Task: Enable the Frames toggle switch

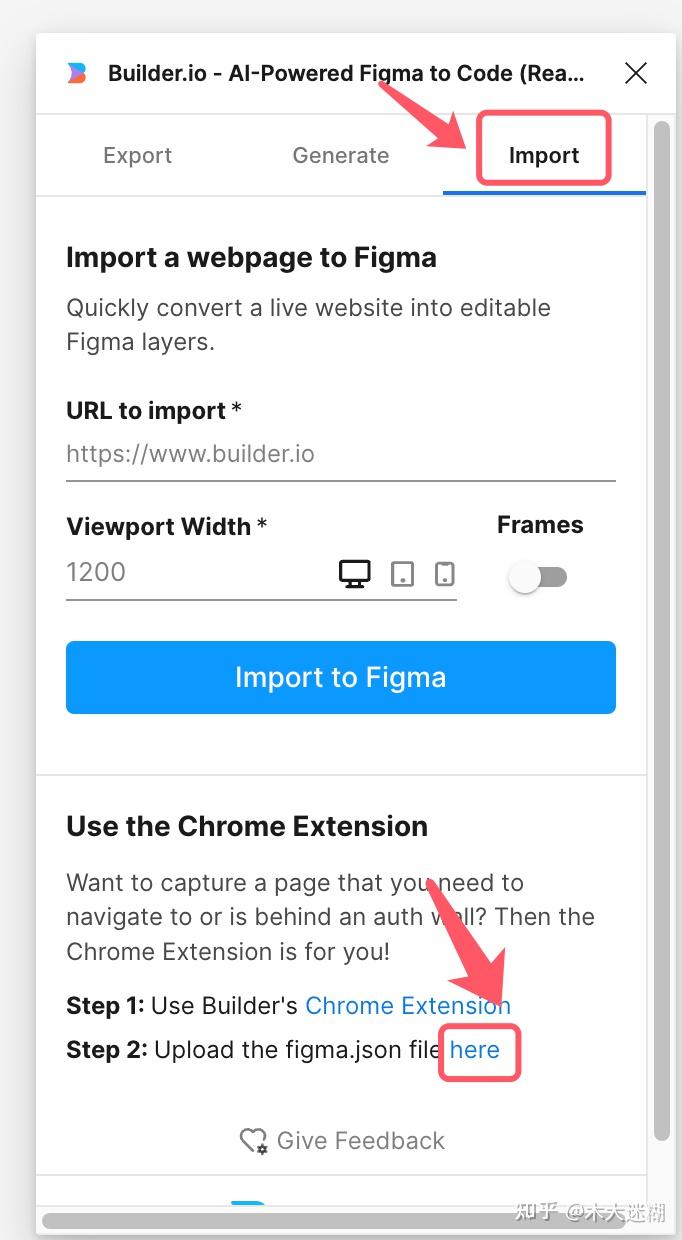Action: 539,577
